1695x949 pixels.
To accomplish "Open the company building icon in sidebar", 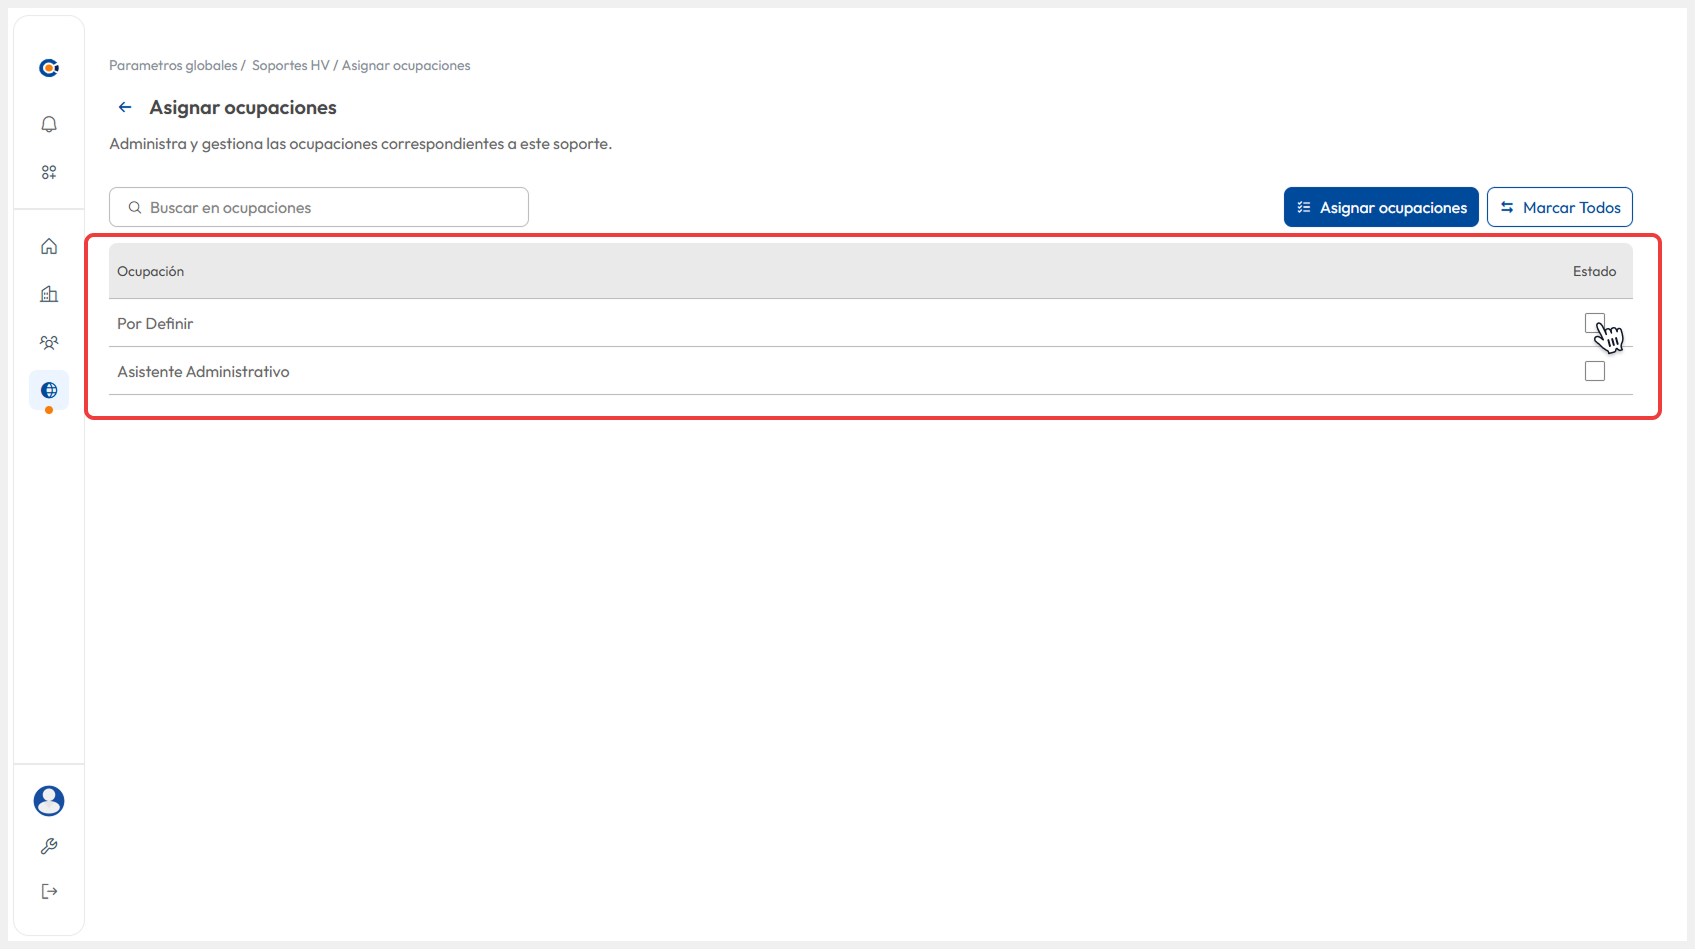I will click(x=49, y=294).
